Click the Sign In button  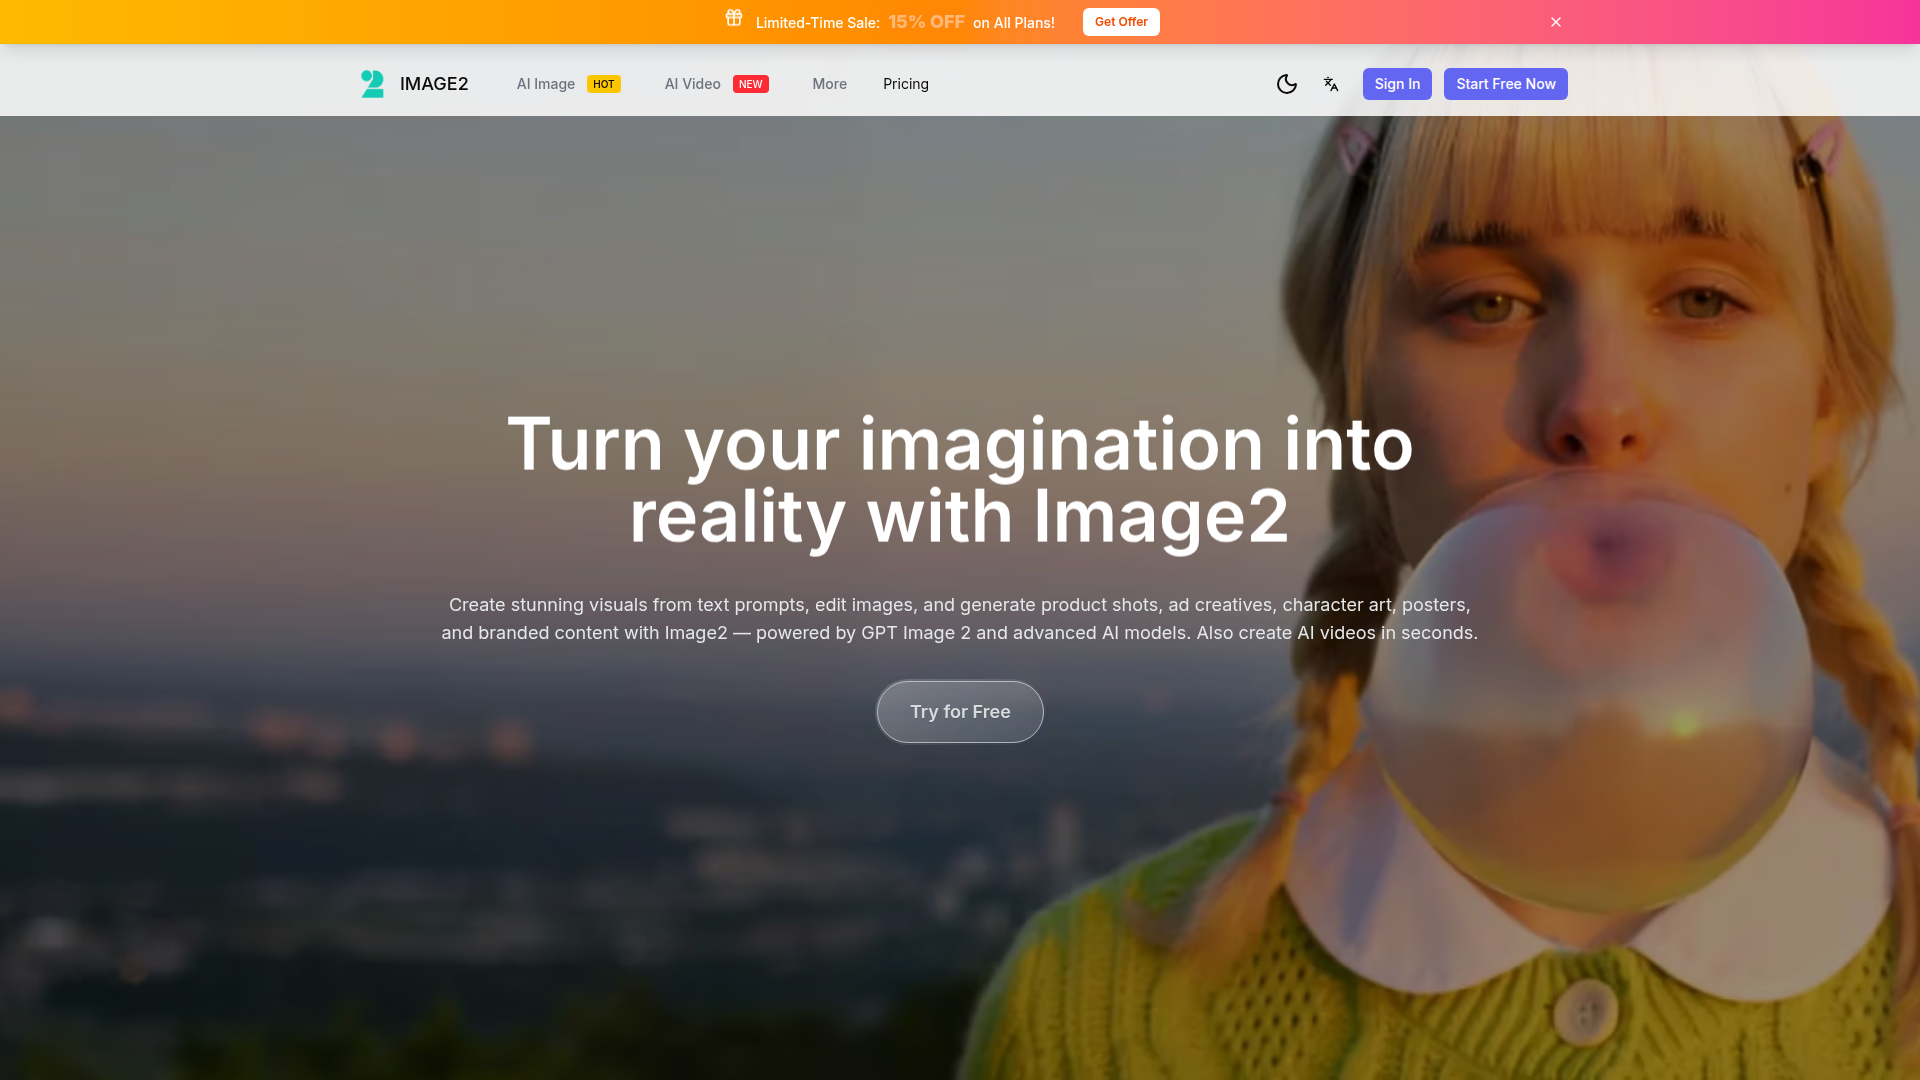tap(1397, 84)
